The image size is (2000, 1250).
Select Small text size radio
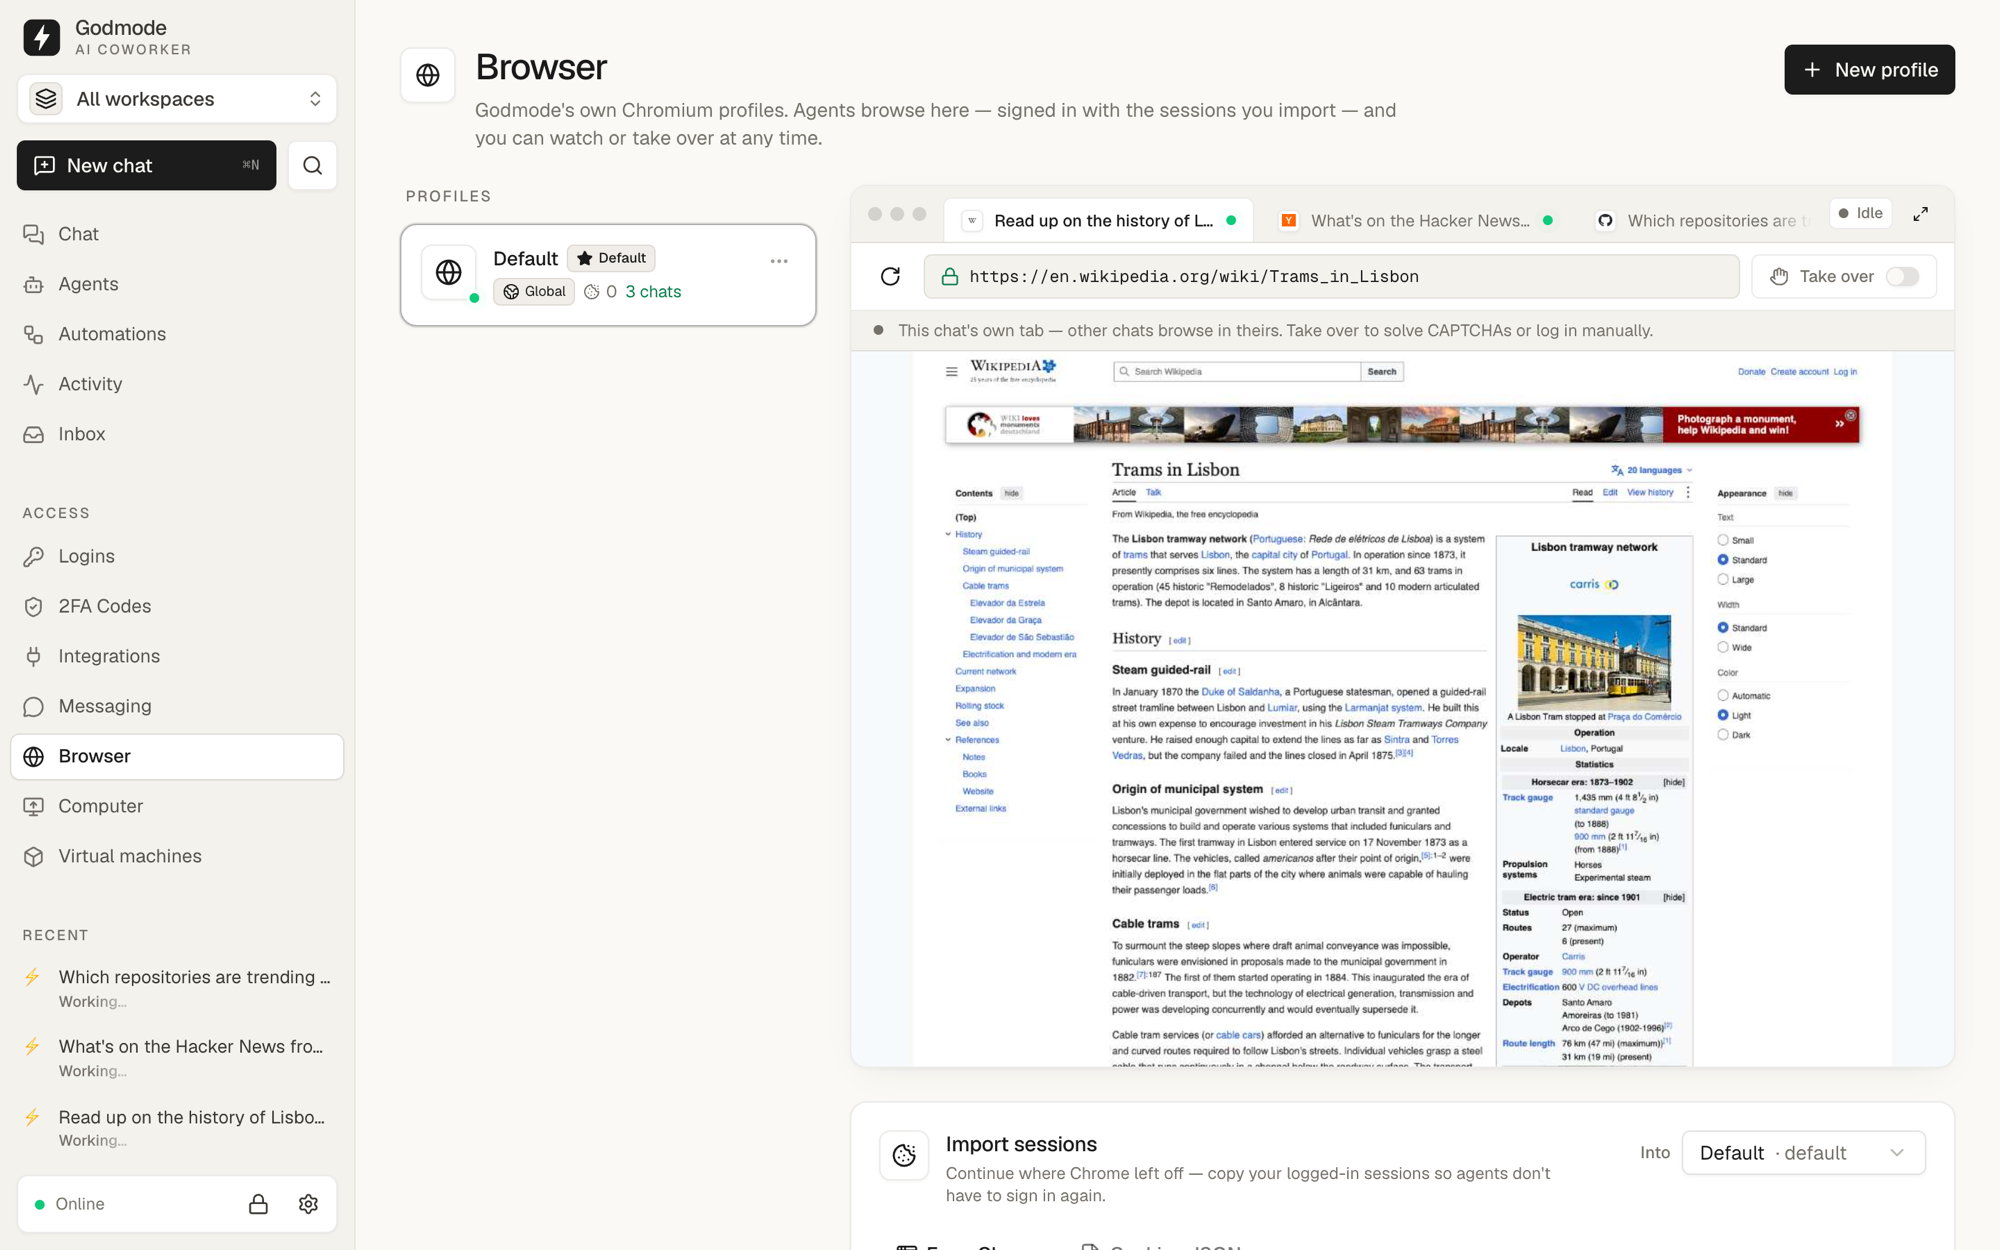click(1723, 540)
